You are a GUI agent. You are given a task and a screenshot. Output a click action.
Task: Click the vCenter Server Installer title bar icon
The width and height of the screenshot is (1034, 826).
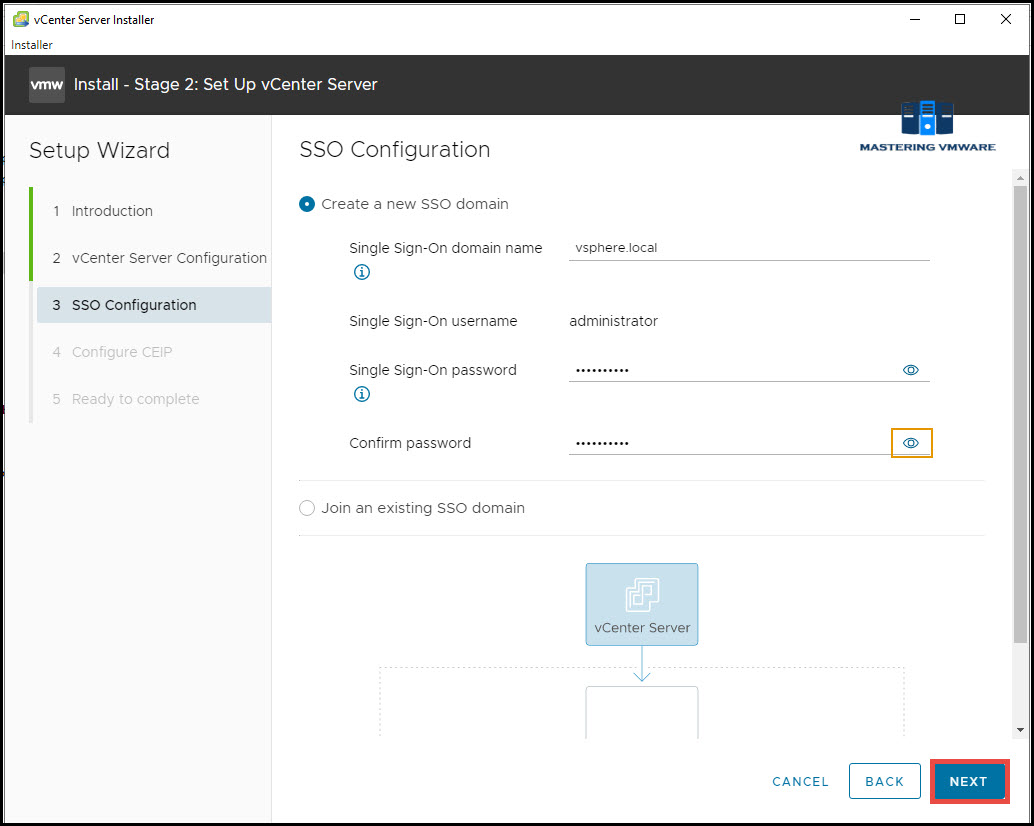20,19
